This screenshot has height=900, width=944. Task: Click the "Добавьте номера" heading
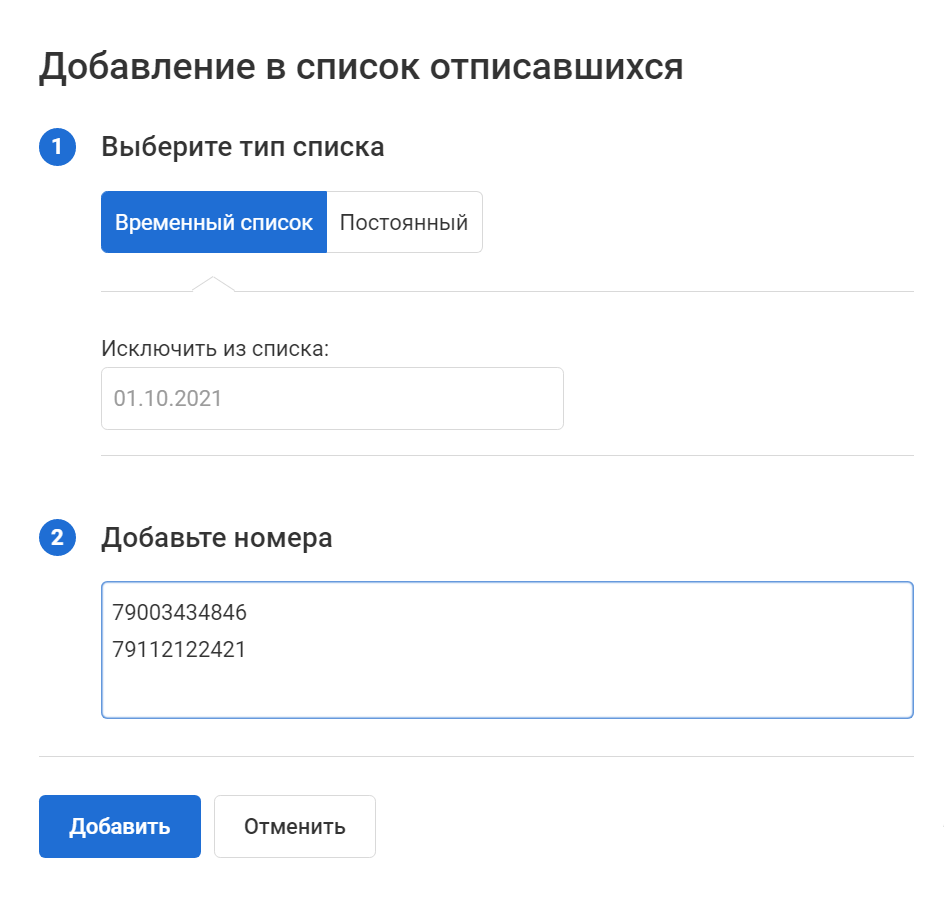[217, 538]
